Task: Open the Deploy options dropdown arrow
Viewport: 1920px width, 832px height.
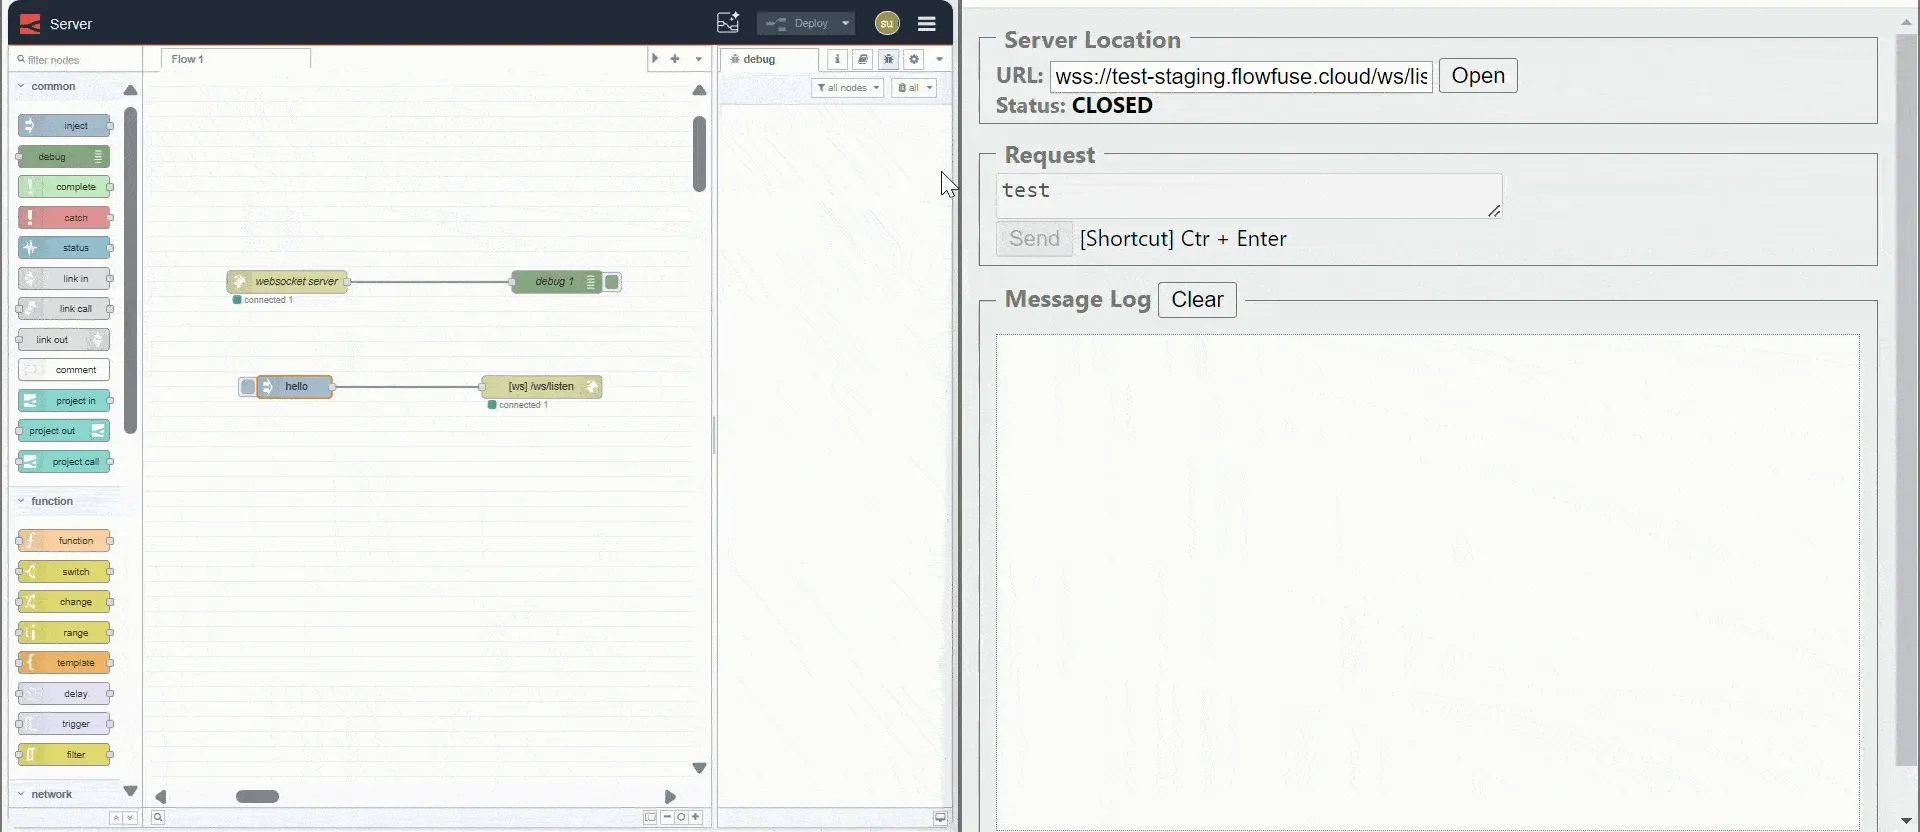Action: (845, 23)
